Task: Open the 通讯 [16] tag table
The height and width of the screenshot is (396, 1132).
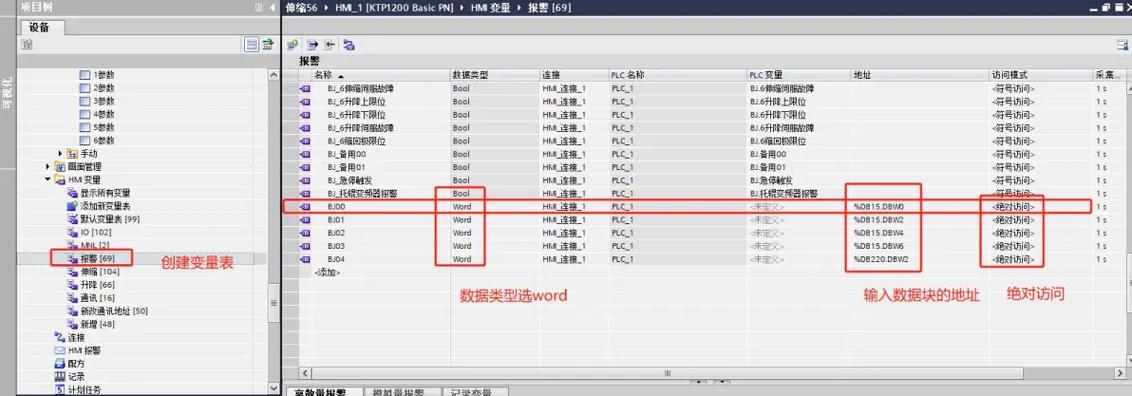Action: pos(97,298)
